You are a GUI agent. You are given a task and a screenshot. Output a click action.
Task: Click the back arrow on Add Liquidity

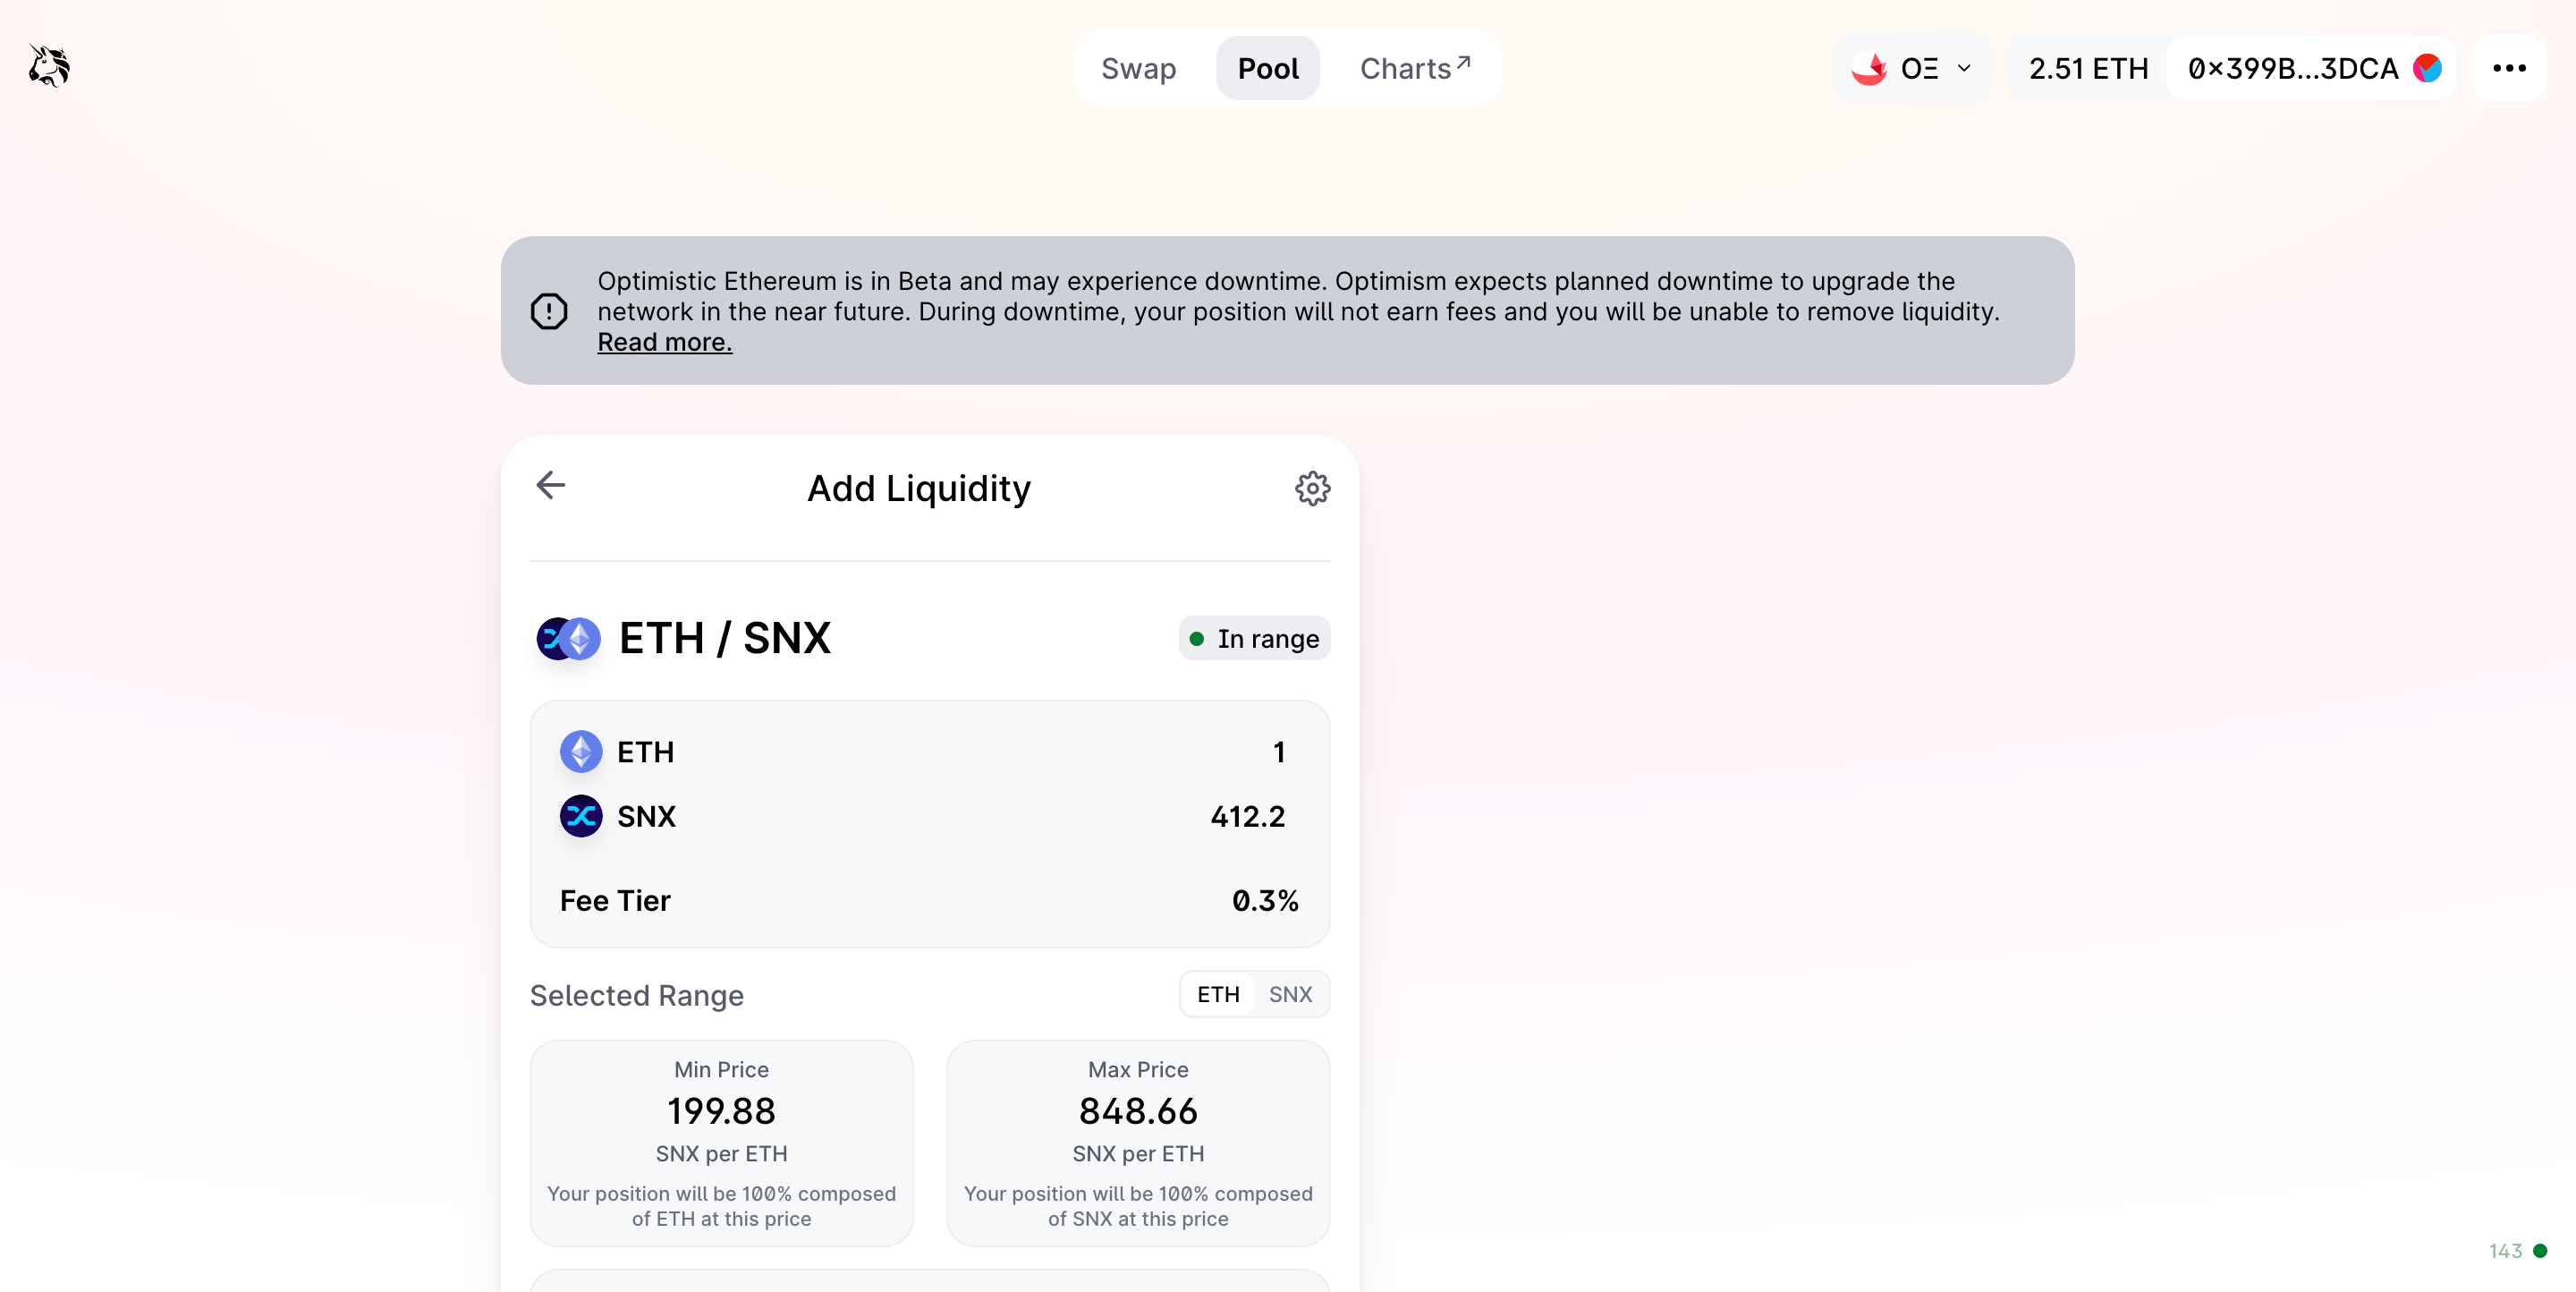(550, 485)
